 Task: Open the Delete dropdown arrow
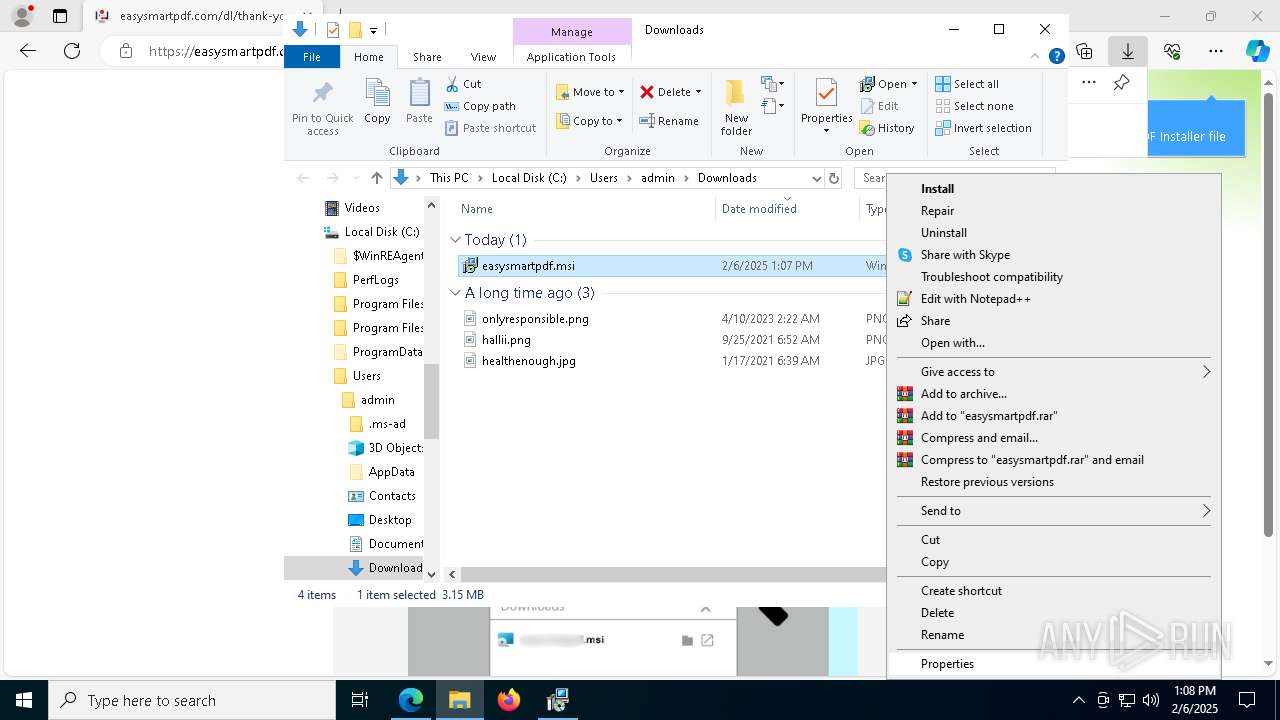pos(698,92)
